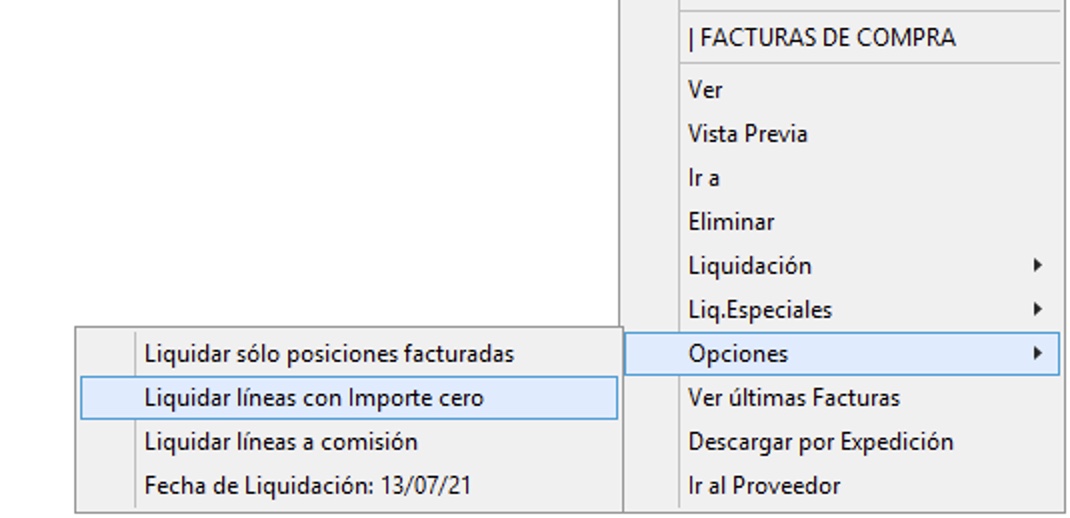
Task: Click the Opciones submenu arrow
Action: (1038, 354)
